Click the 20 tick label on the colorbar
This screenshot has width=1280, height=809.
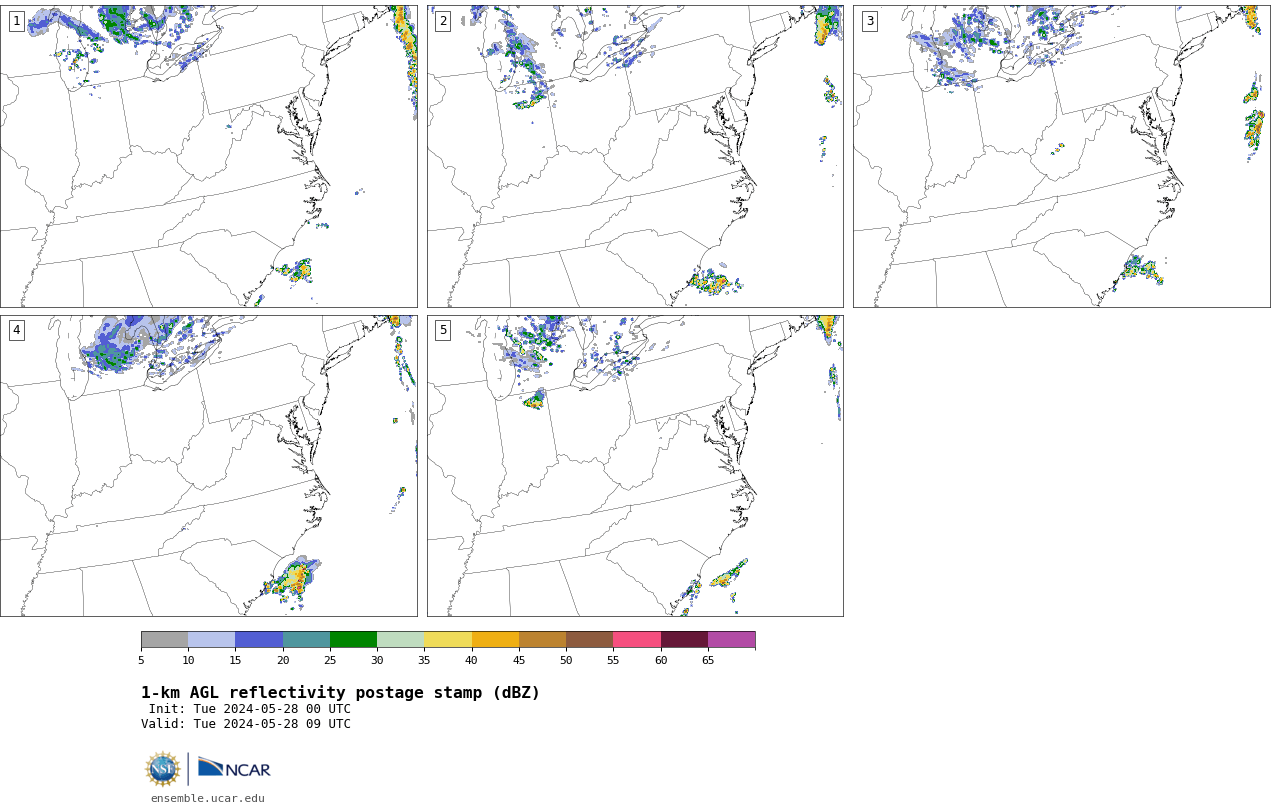283,660
